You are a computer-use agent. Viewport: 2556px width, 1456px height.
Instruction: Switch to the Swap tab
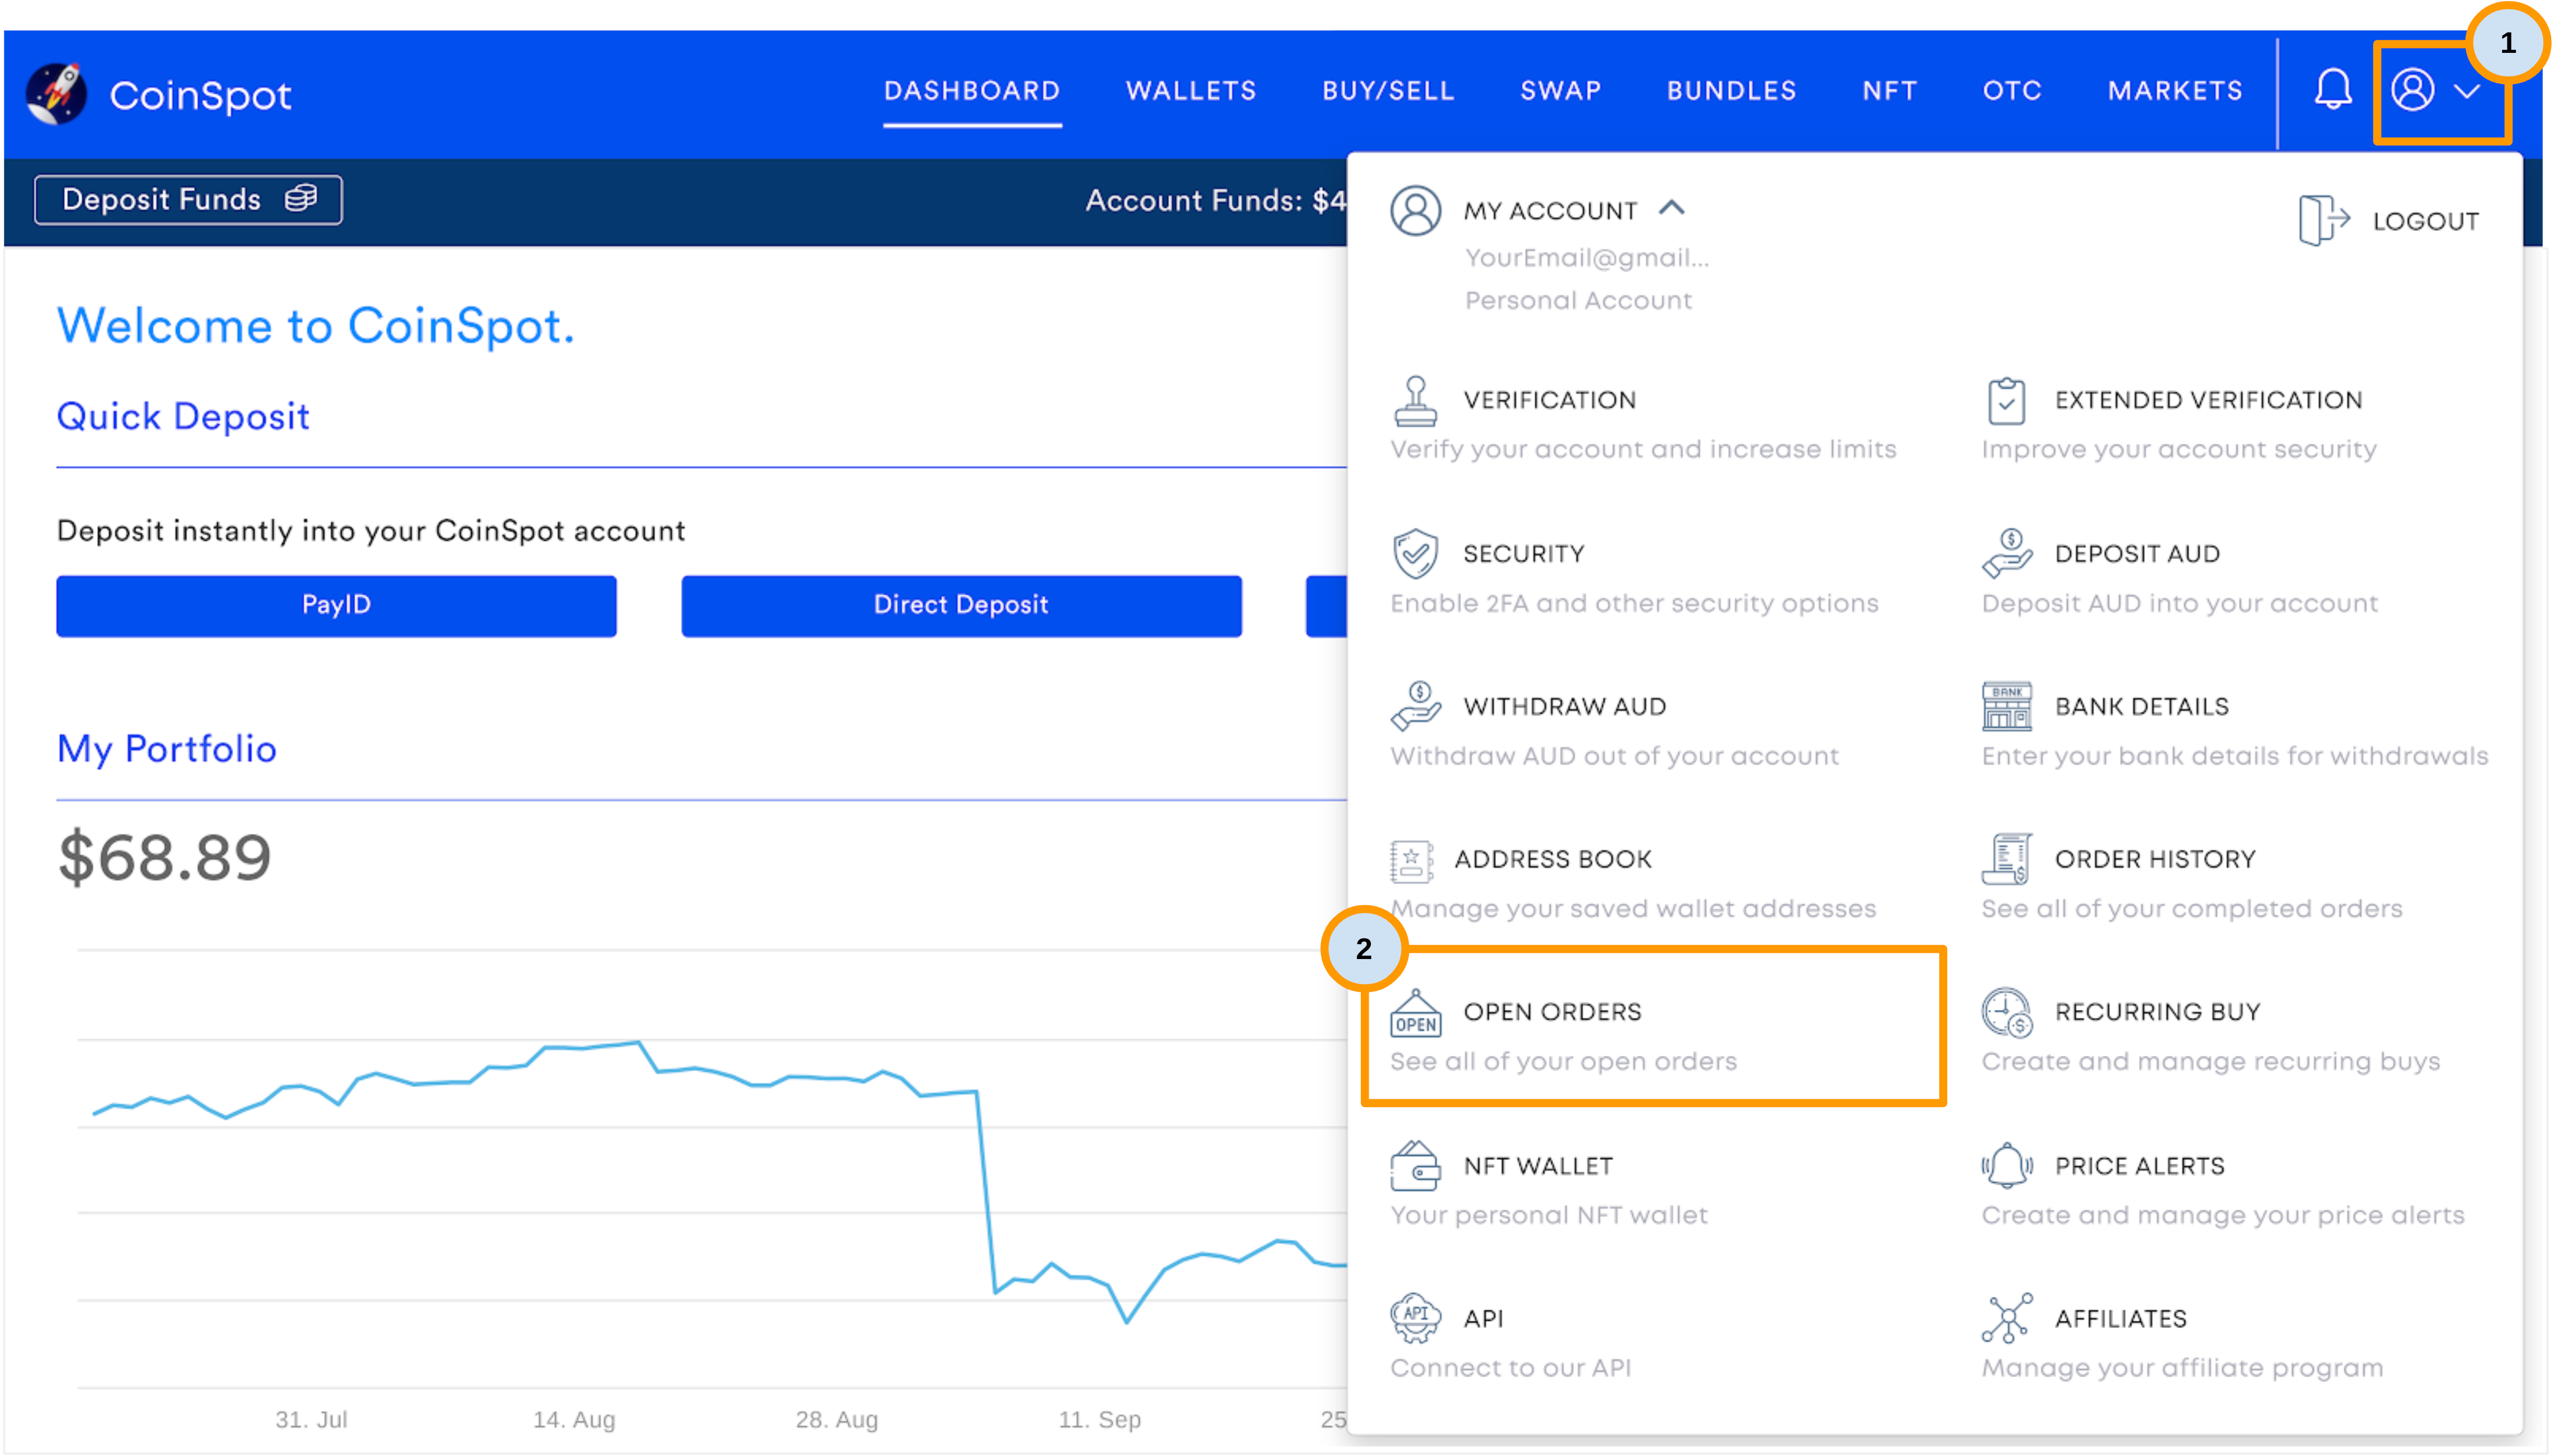point(1560,91)
